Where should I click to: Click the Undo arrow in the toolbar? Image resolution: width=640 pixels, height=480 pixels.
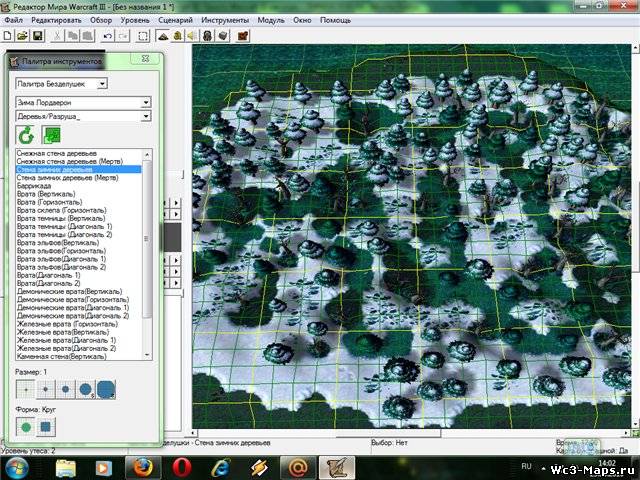106,35
